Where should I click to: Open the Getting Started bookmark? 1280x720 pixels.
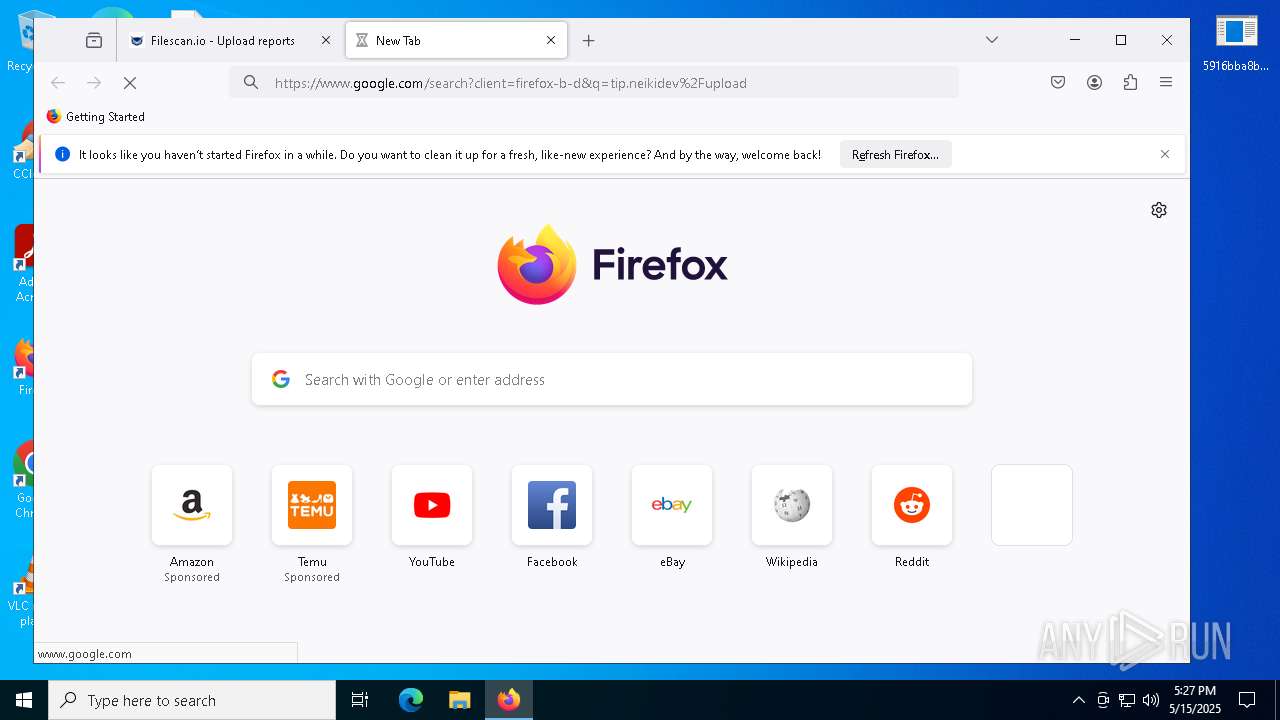pos(96,117)
